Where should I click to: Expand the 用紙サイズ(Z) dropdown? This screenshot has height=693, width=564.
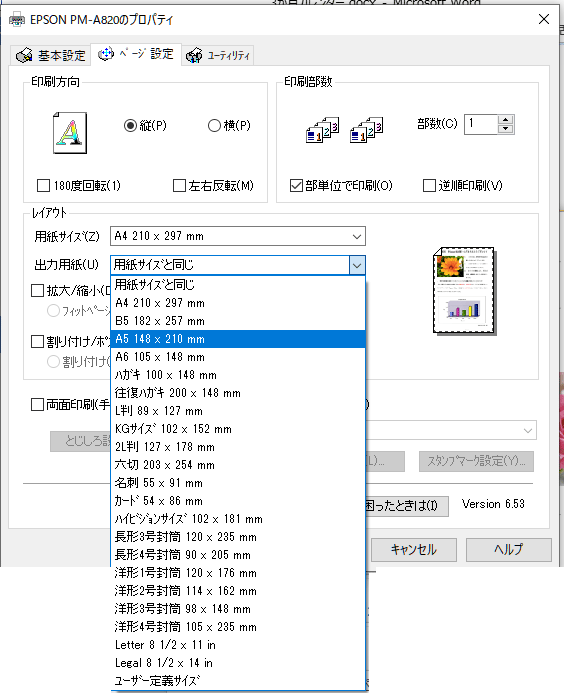(238, 236)
